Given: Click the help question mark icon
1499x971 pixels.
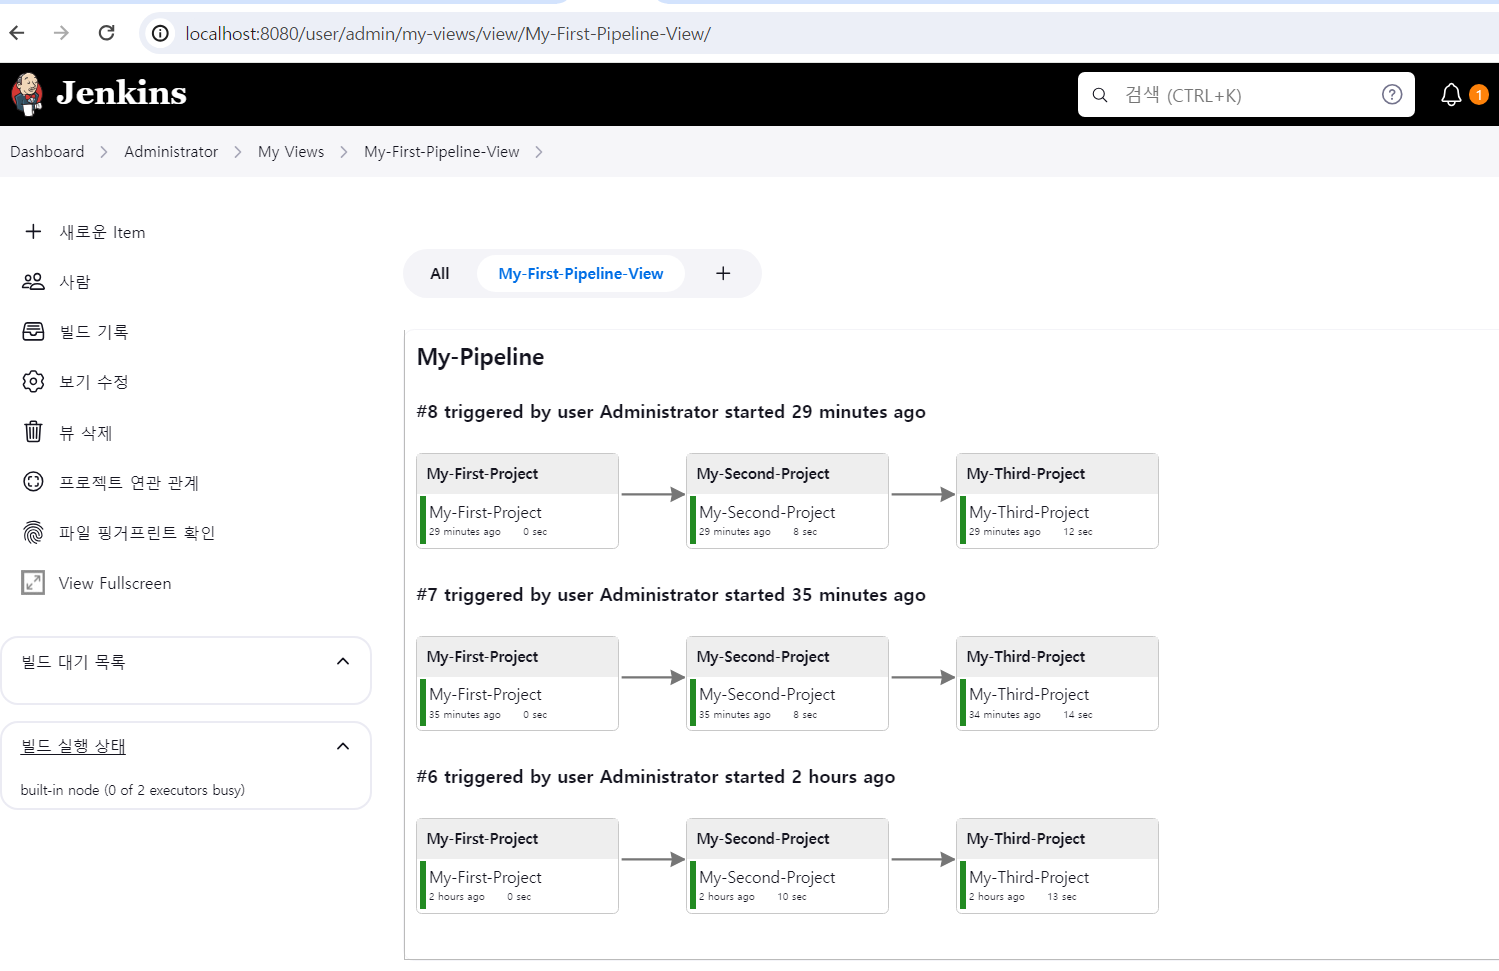Looking at the screenshot, I should 1391,94.
